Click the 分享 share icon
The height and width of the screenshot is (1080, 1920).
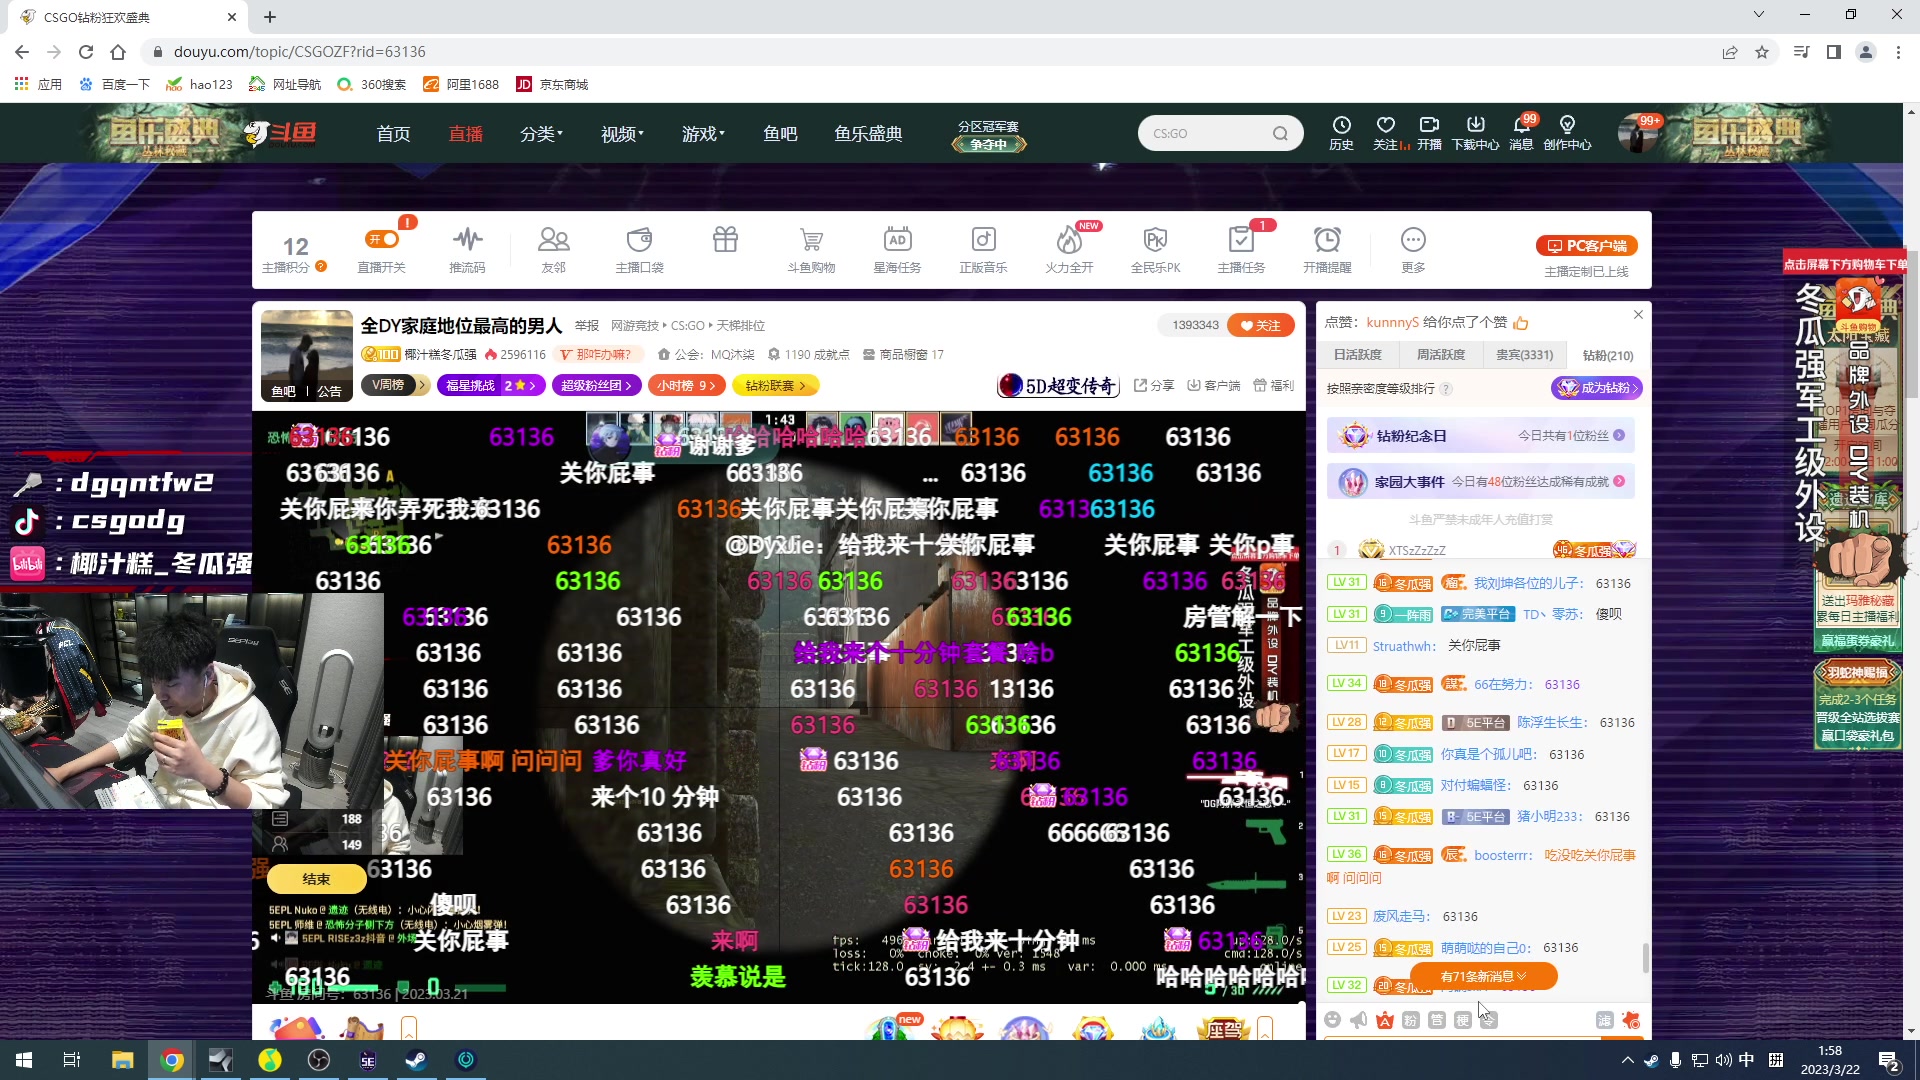click(1154, 385)
